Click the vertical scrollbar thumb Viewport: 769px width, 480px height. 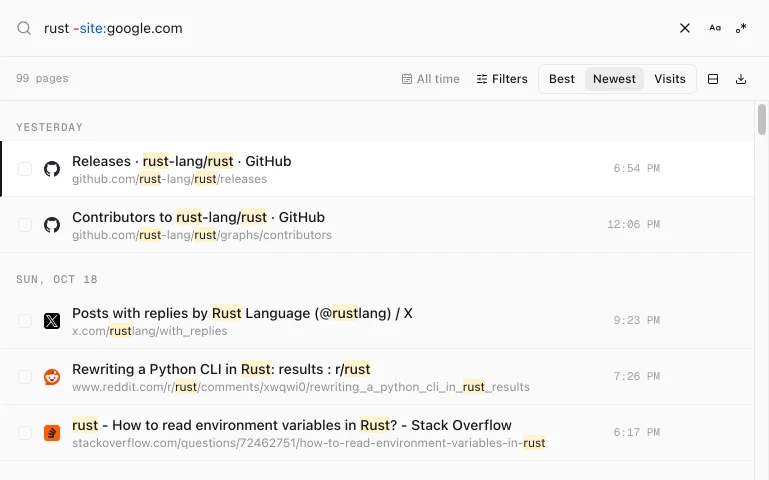click(762, 119)
